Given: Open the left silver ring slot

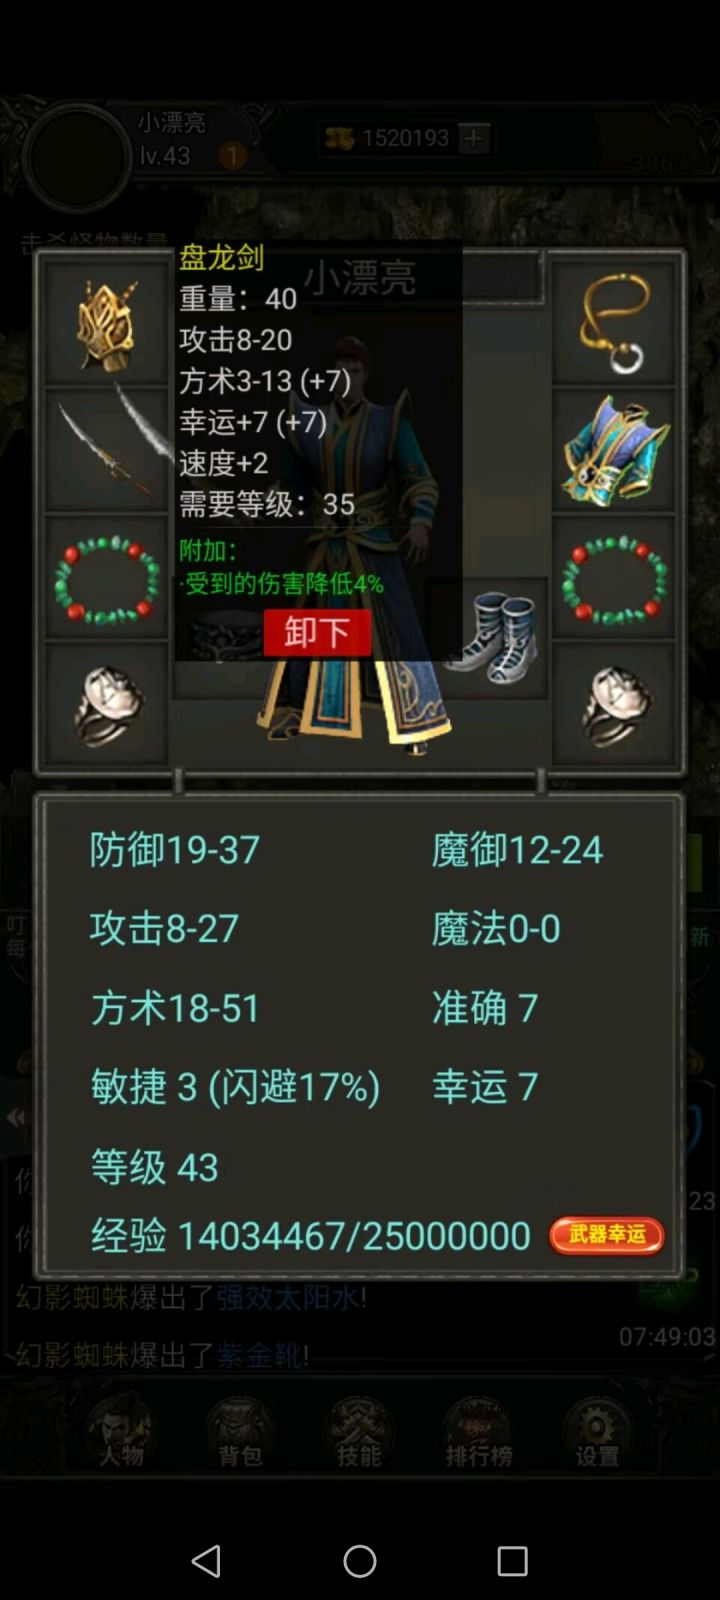Looking at the screenshot, I should tap(107, 705).
